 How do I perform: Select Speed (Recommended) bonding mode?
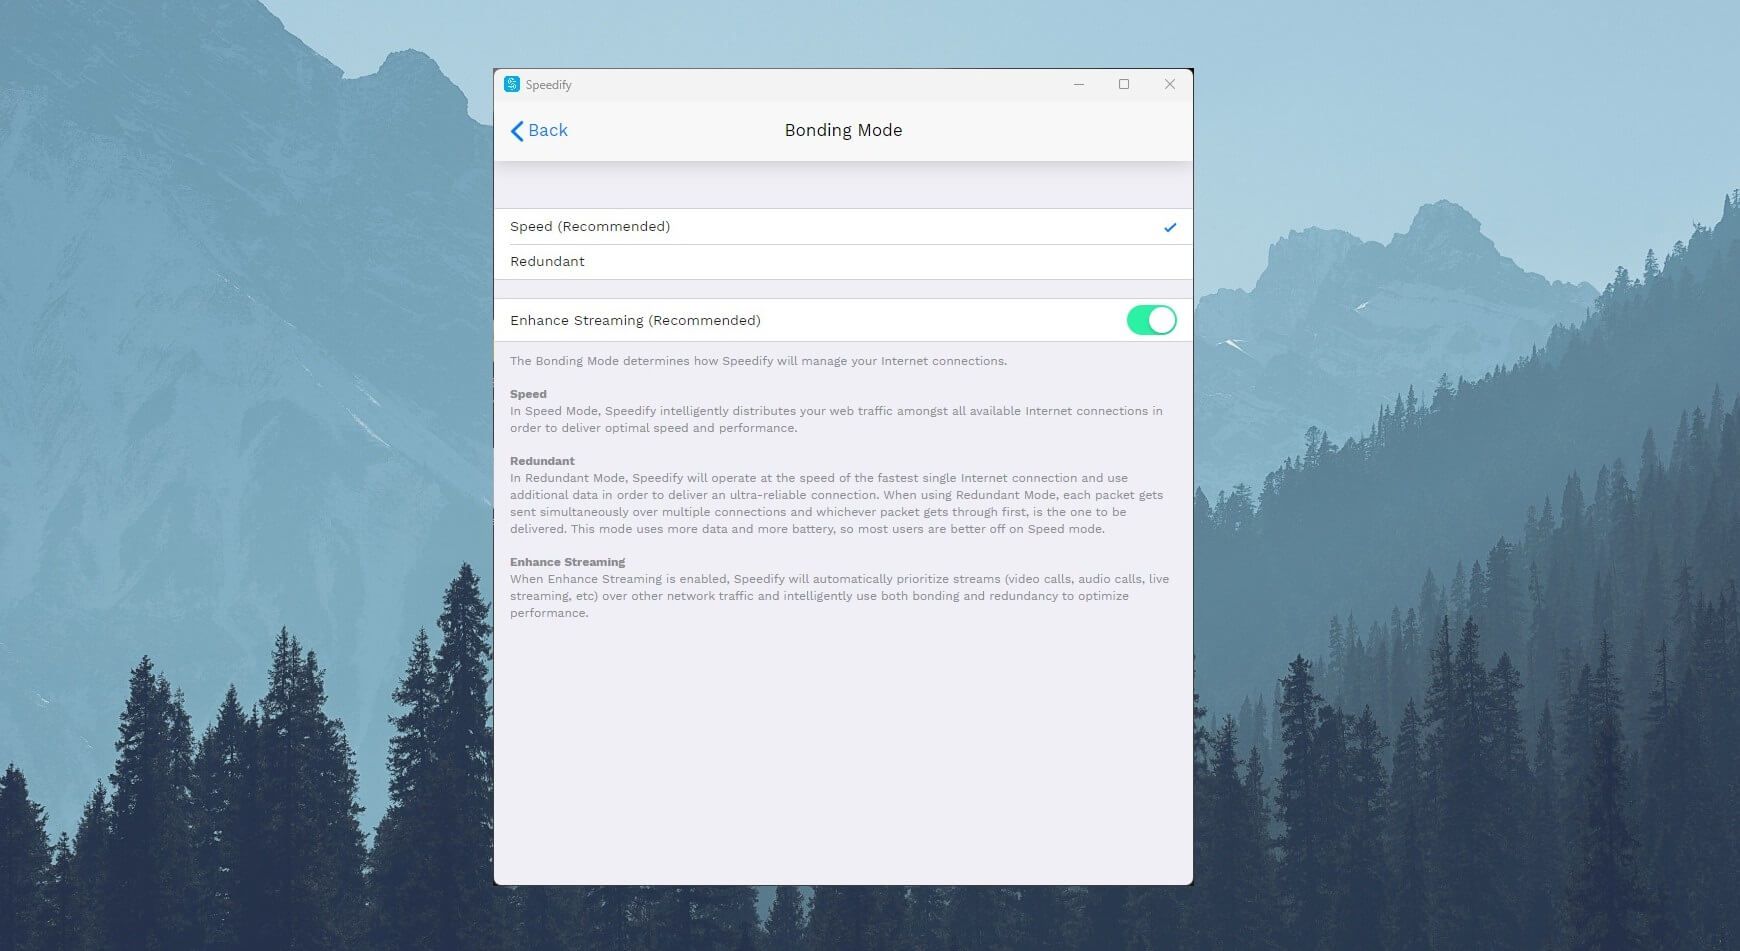(843, 227)
